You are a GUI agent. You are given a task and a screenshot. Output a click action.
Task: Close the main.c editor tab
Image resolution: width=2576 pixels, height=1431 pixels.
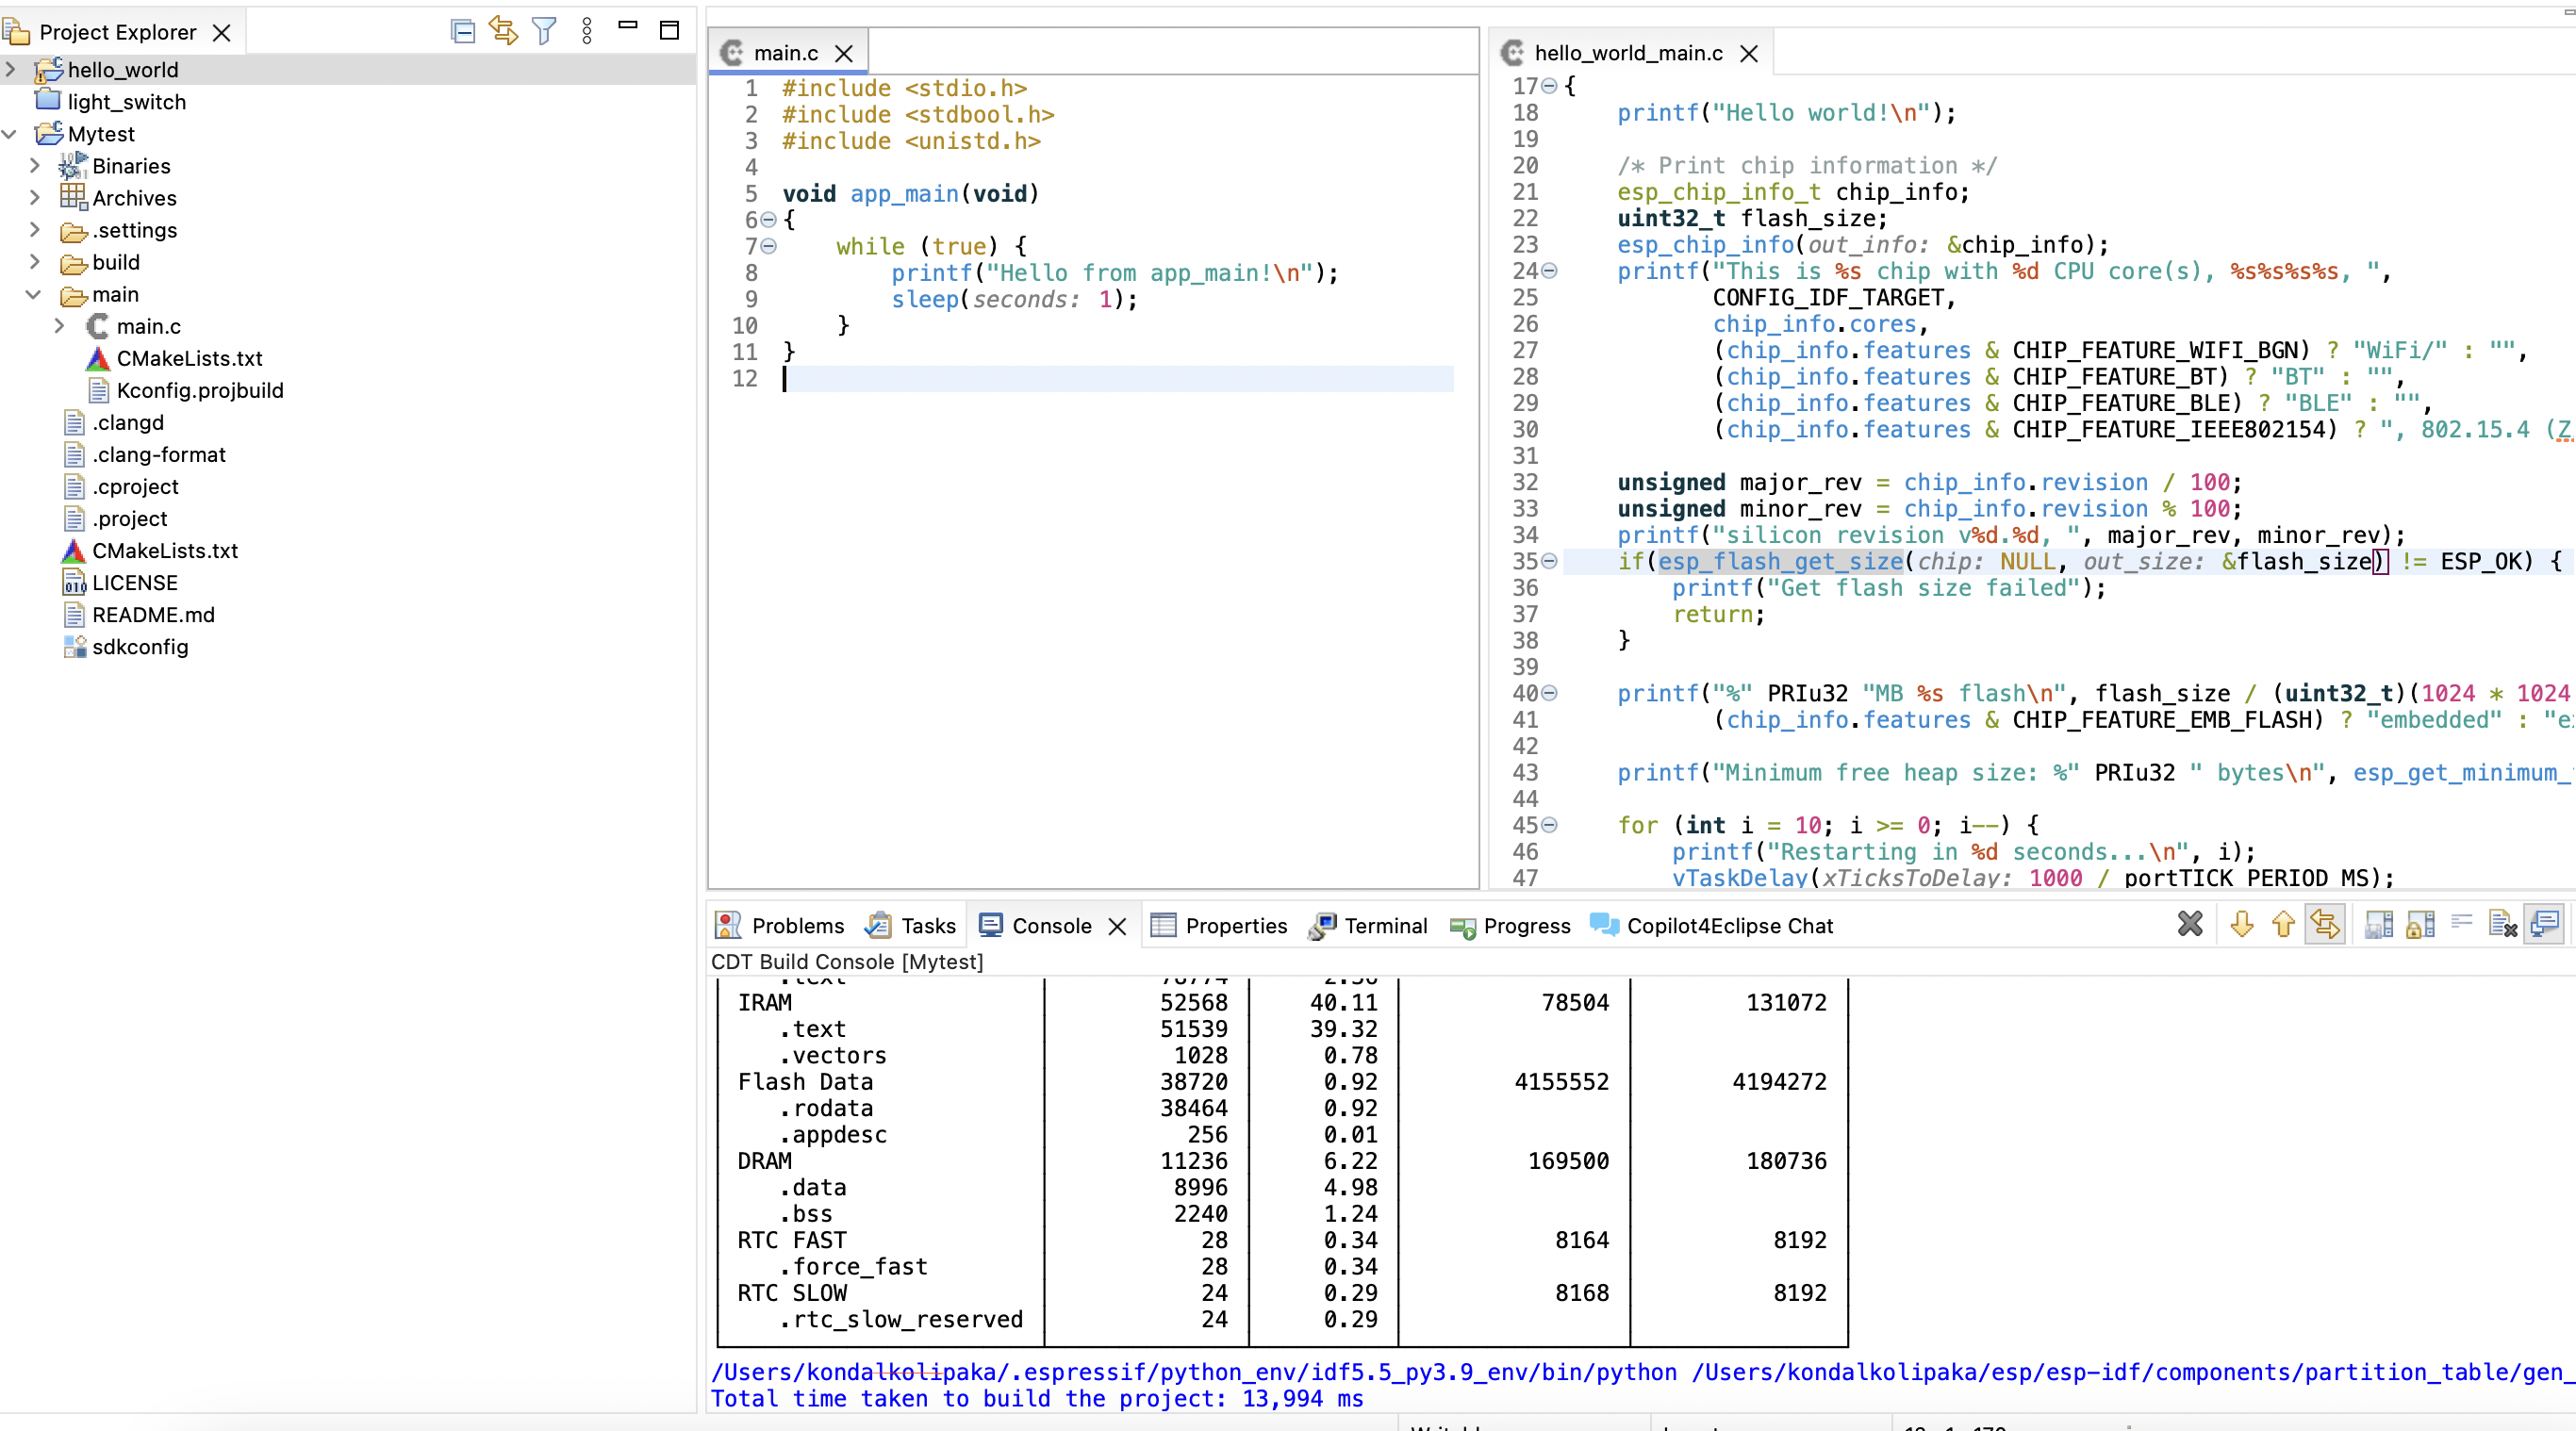pyautogui.click(x=844, y=51)
